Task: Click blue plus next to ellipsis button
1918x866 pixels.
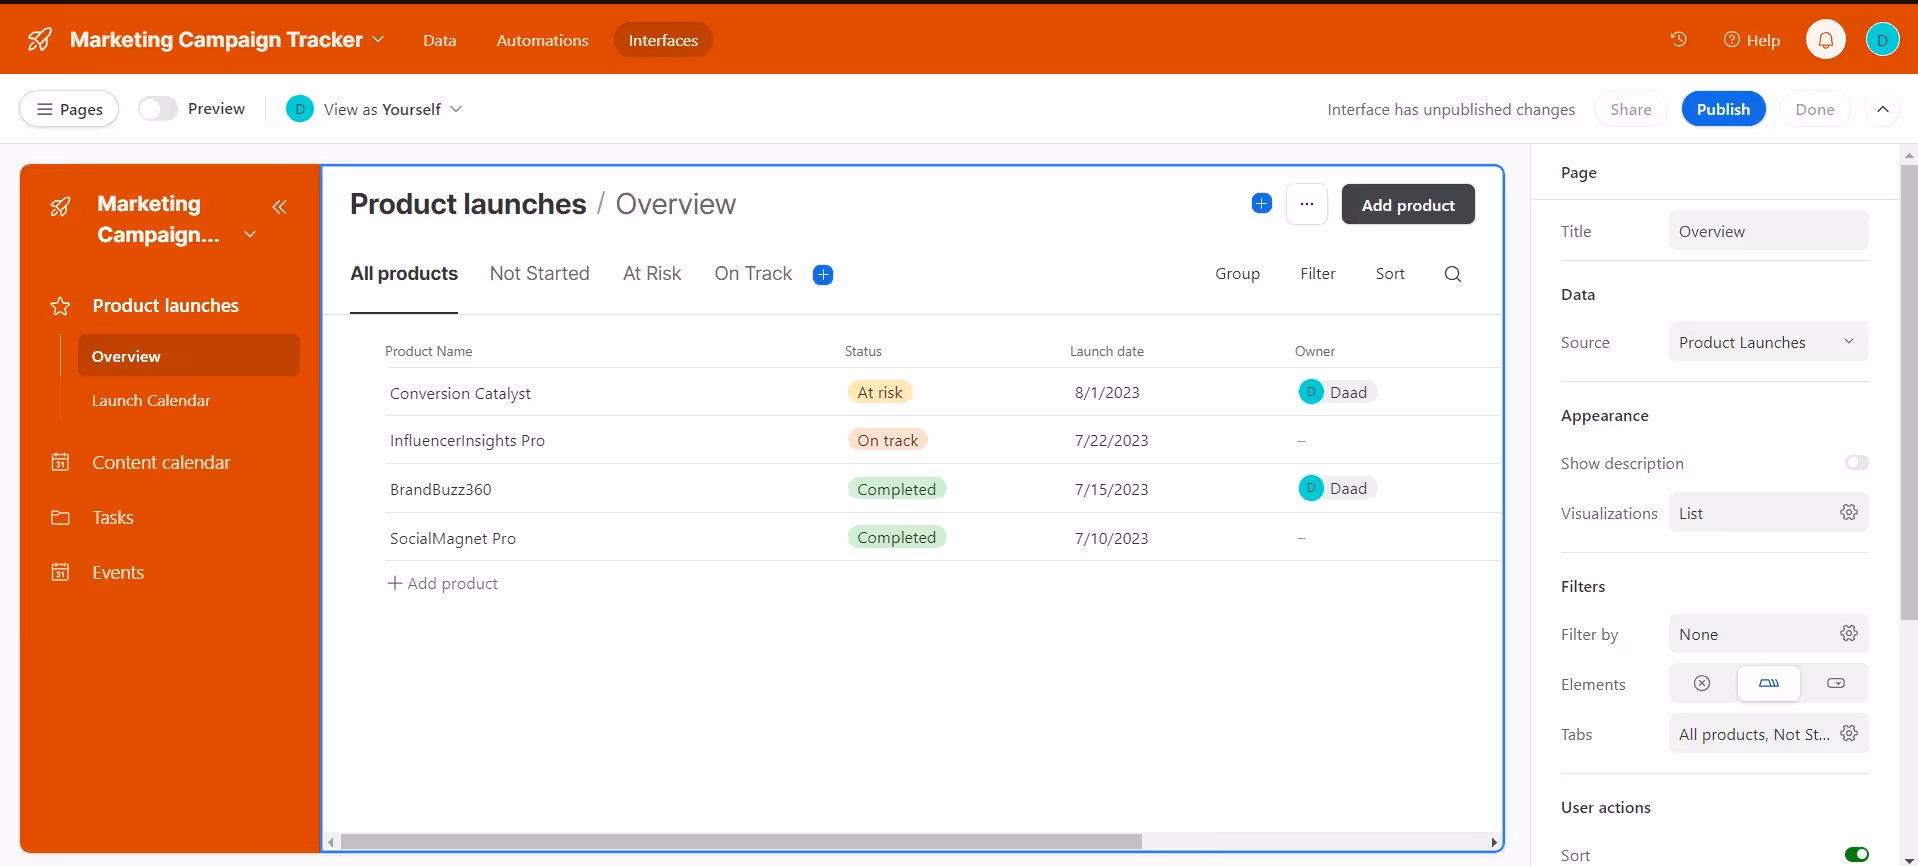Action: (1261, 203)
